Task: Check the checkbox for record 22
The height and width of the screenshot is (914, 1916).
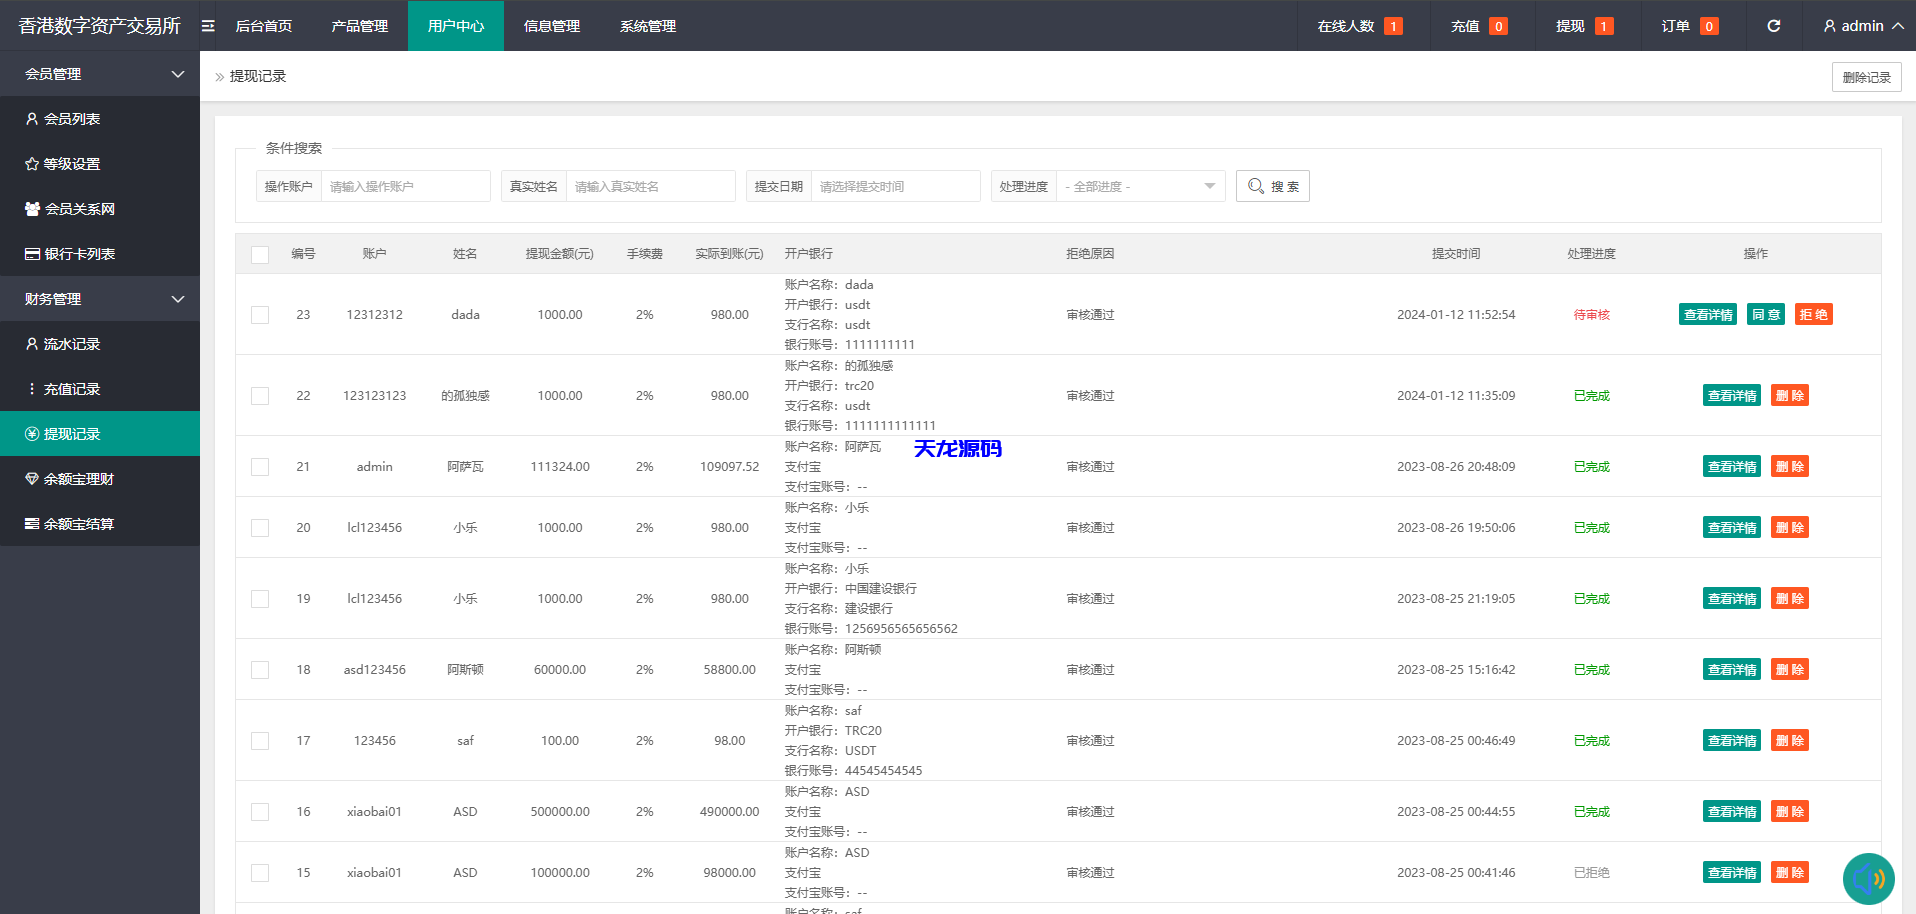Action: pos(260,395)
